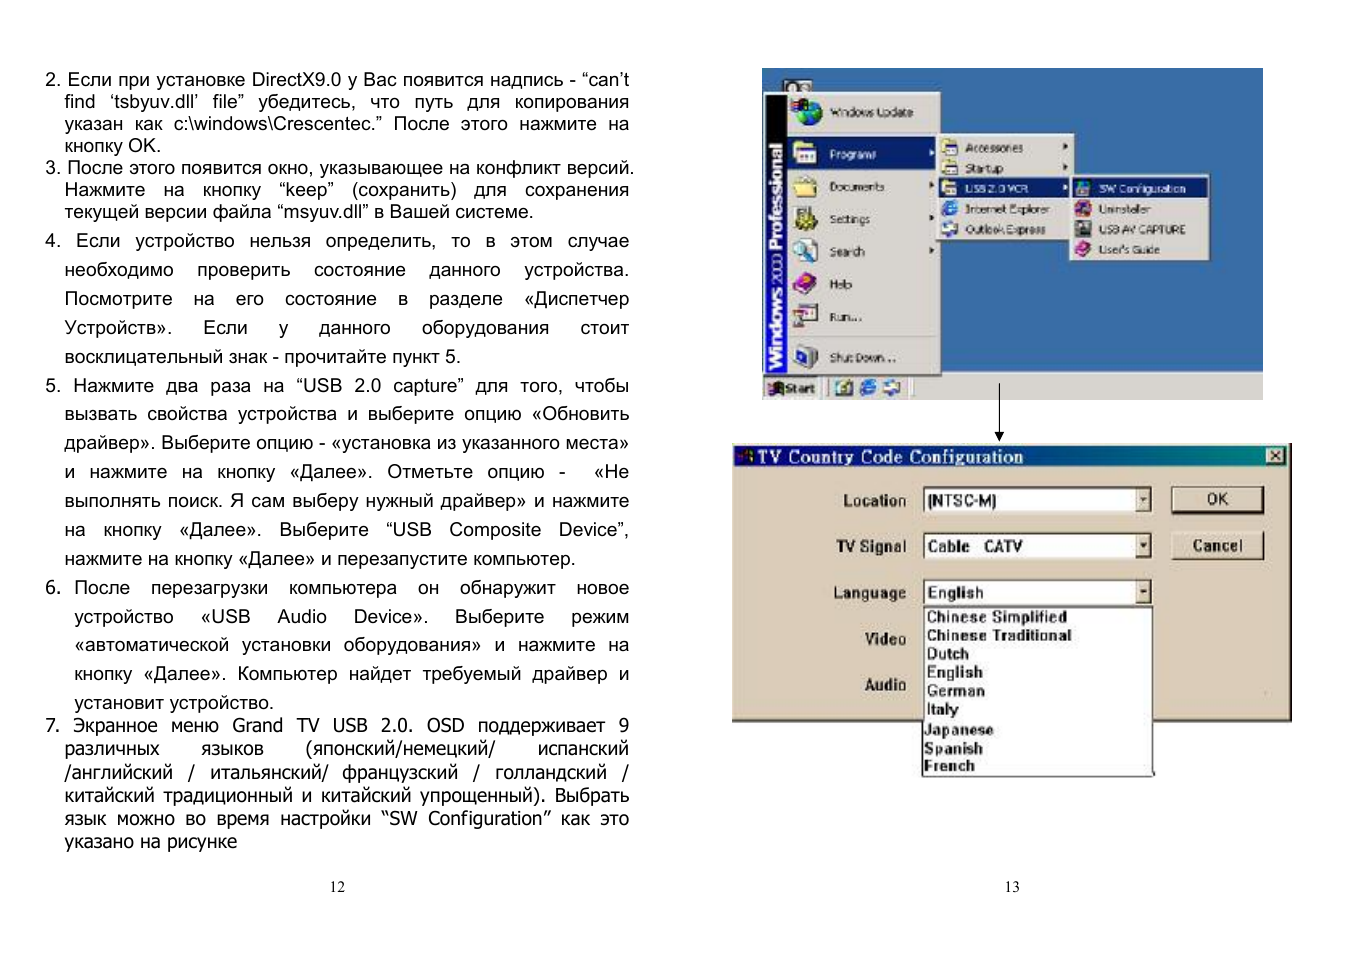
Task: Click Cancel in TV Country Code Configuration
Action: click(x=1217, y=545)
